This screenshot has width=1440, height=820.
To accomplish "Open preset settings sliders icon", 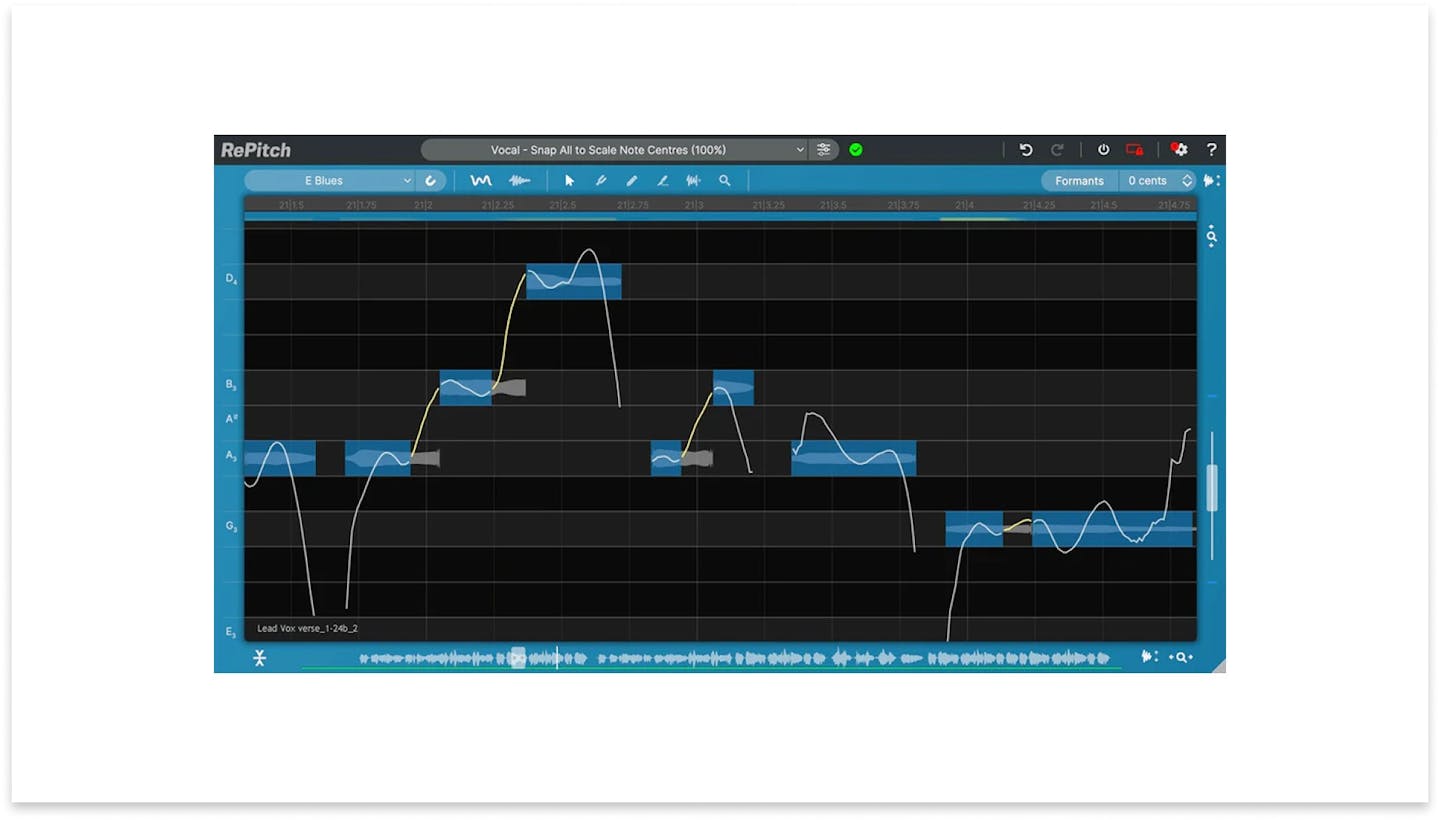I will point(823,150).
